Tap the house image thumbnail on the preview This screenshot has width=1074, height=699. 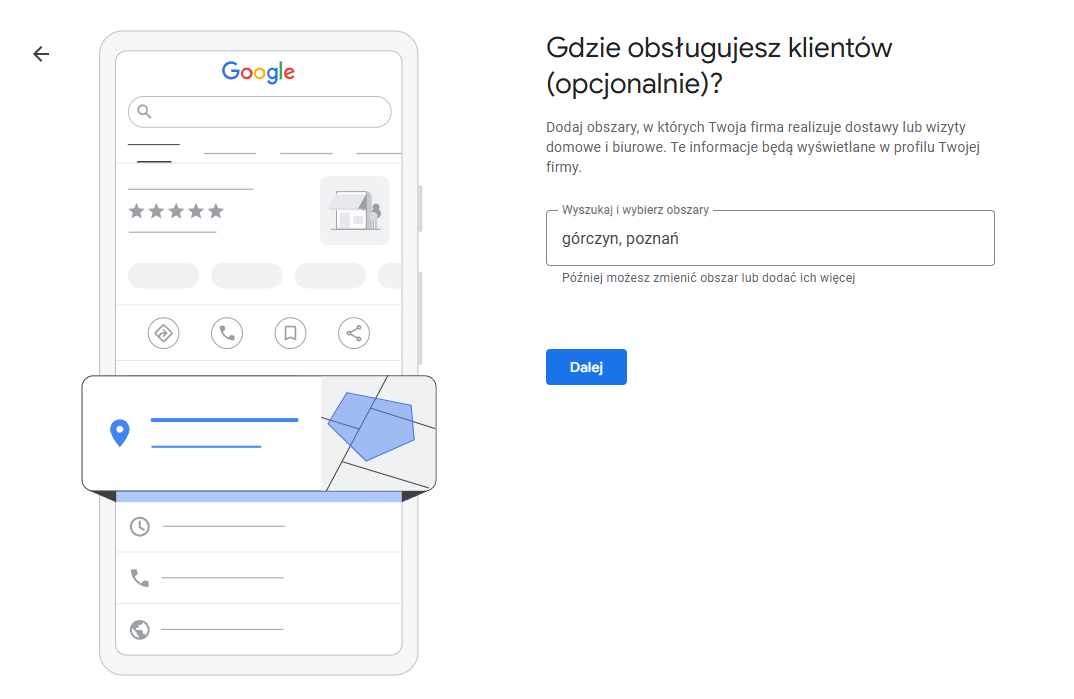[354, 210]
